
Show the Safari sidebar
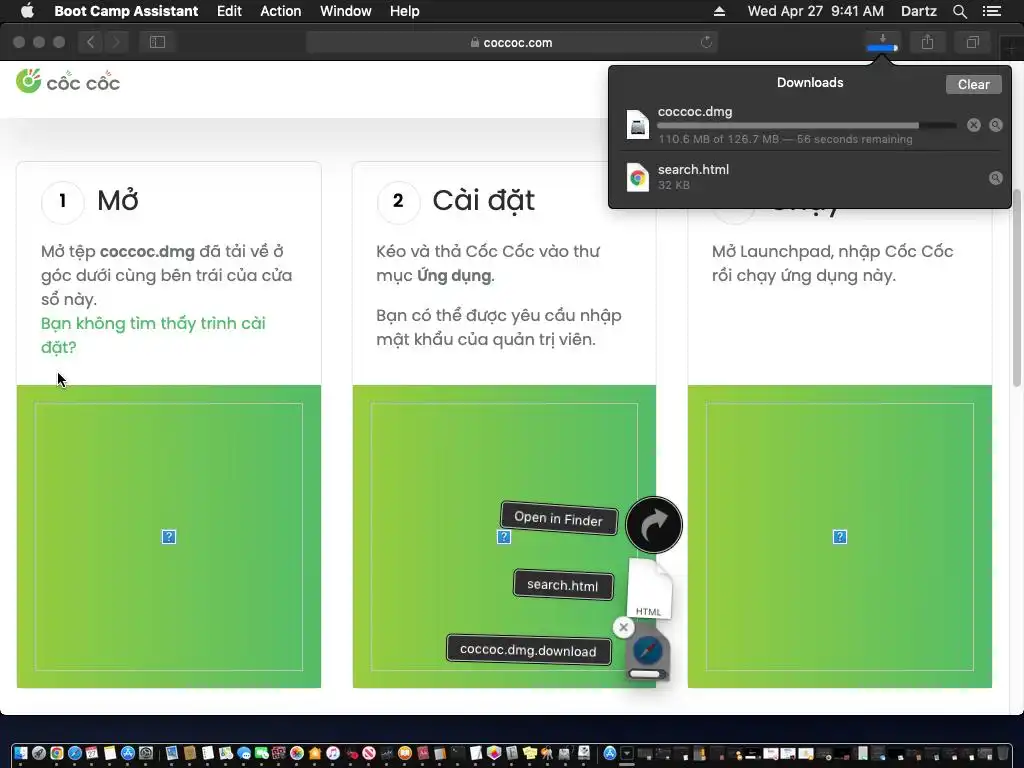(157, 42)
